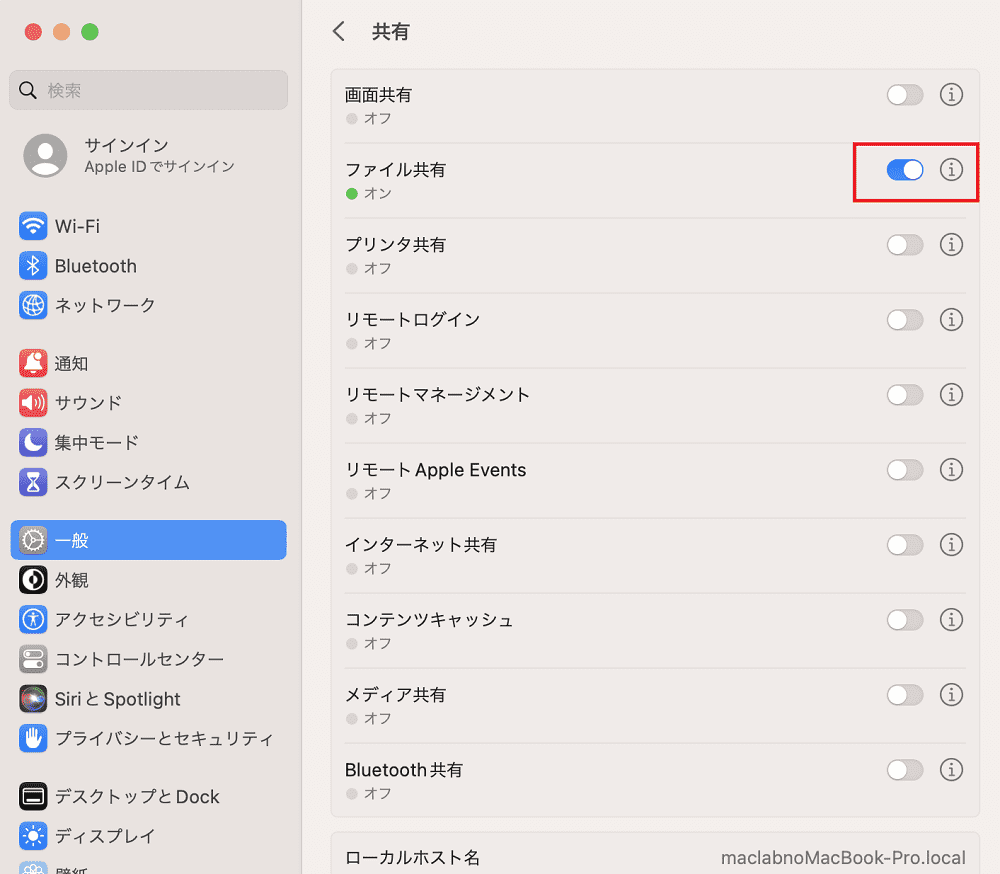This screenshot has width=1000, height=874.
Task: Open コントロールセンター settings
Action: tap(148, 659)
